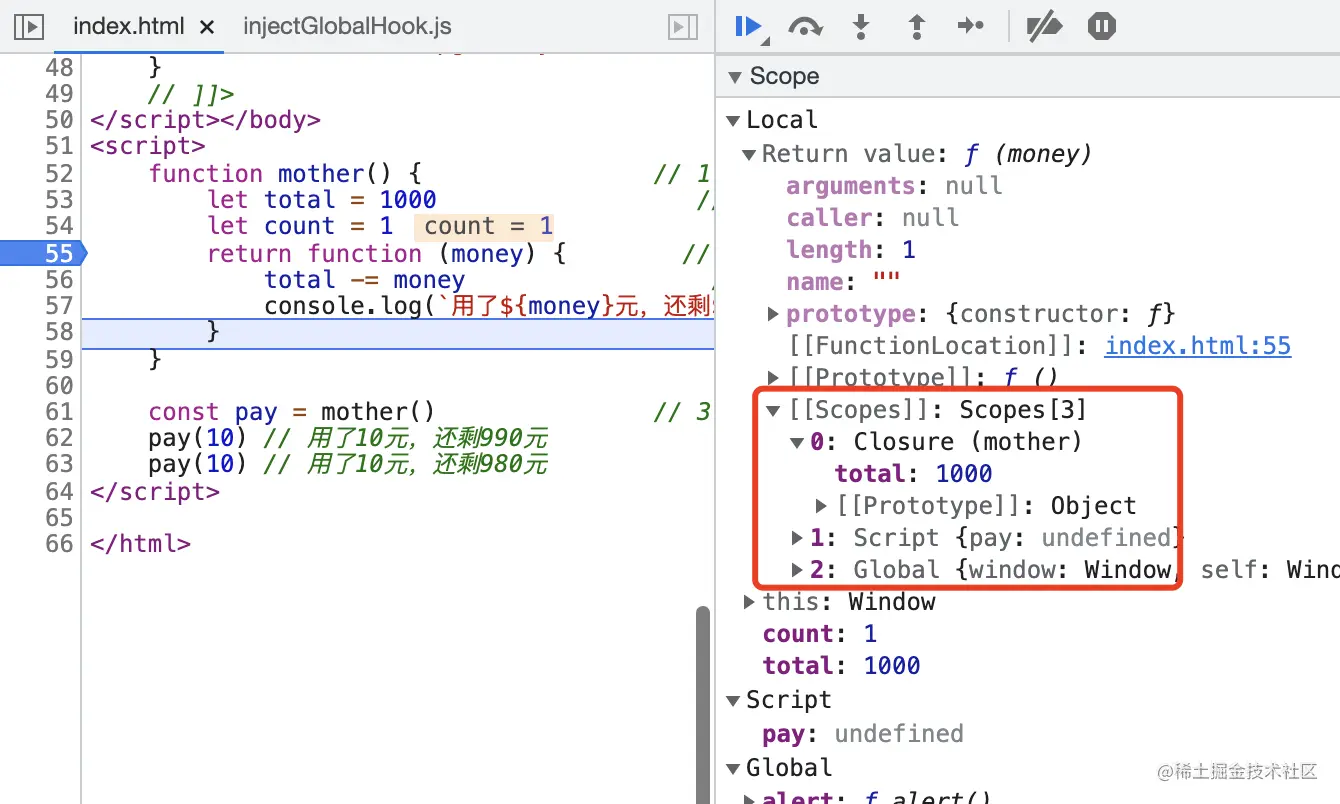Expand the prototype: {constructor: f} entry
Screen dimensions: 1340x804
click(773, 314)
